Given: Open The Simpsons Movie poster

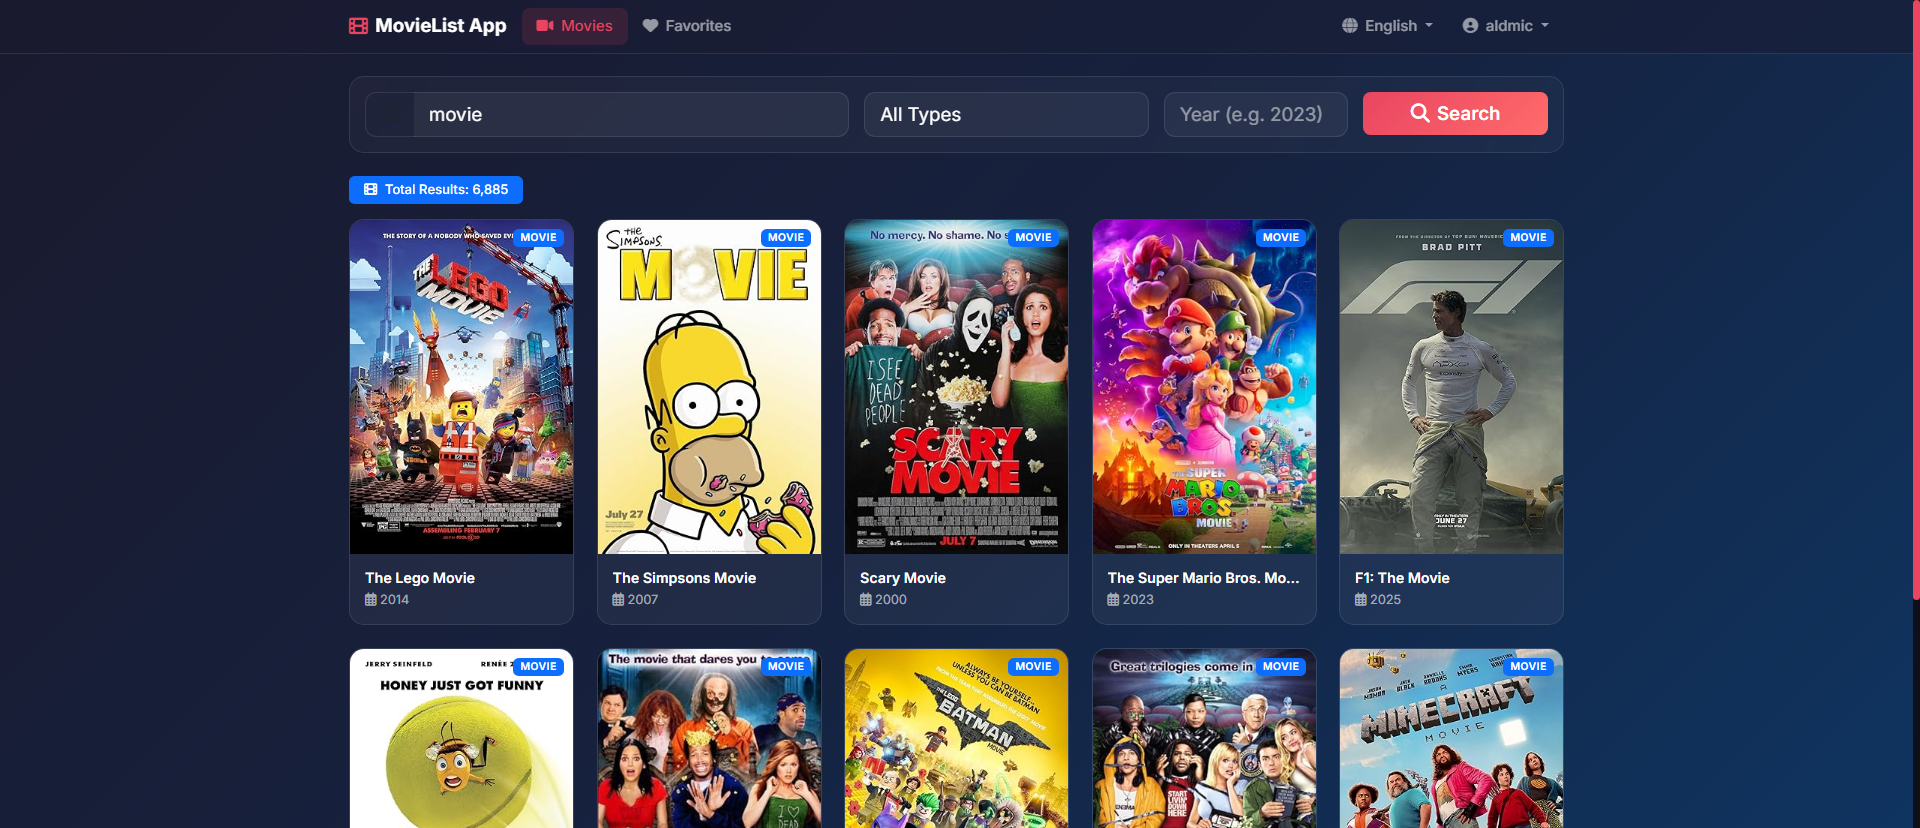Looking at the screenshot, I should (x=709, y=387).
